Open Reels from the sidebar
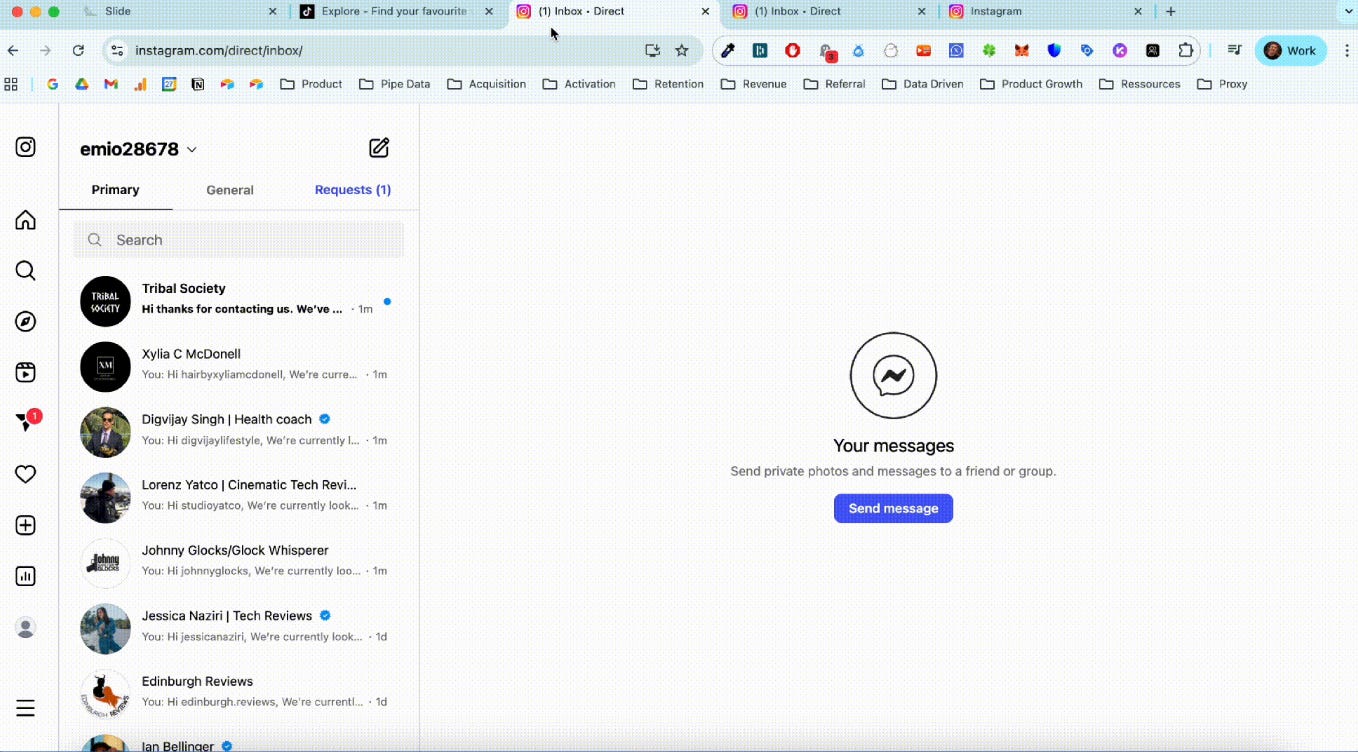Image resolution: width=1358 pixels, height=752 pixels. click(x=26, y=373)
